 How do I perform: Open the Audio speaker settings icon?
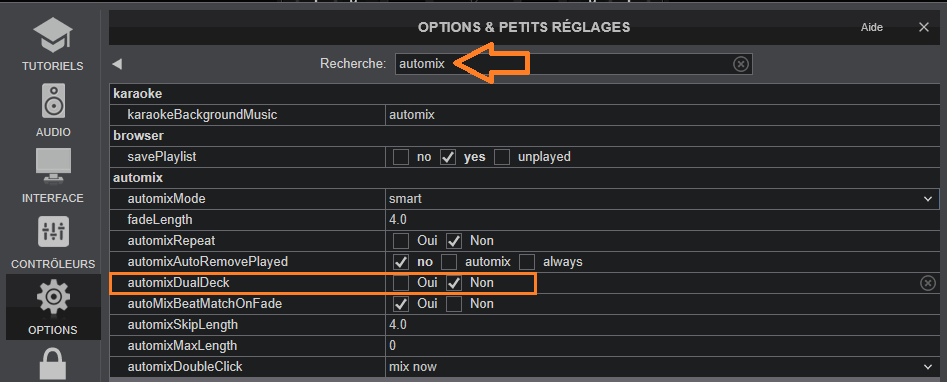(53, 100)
